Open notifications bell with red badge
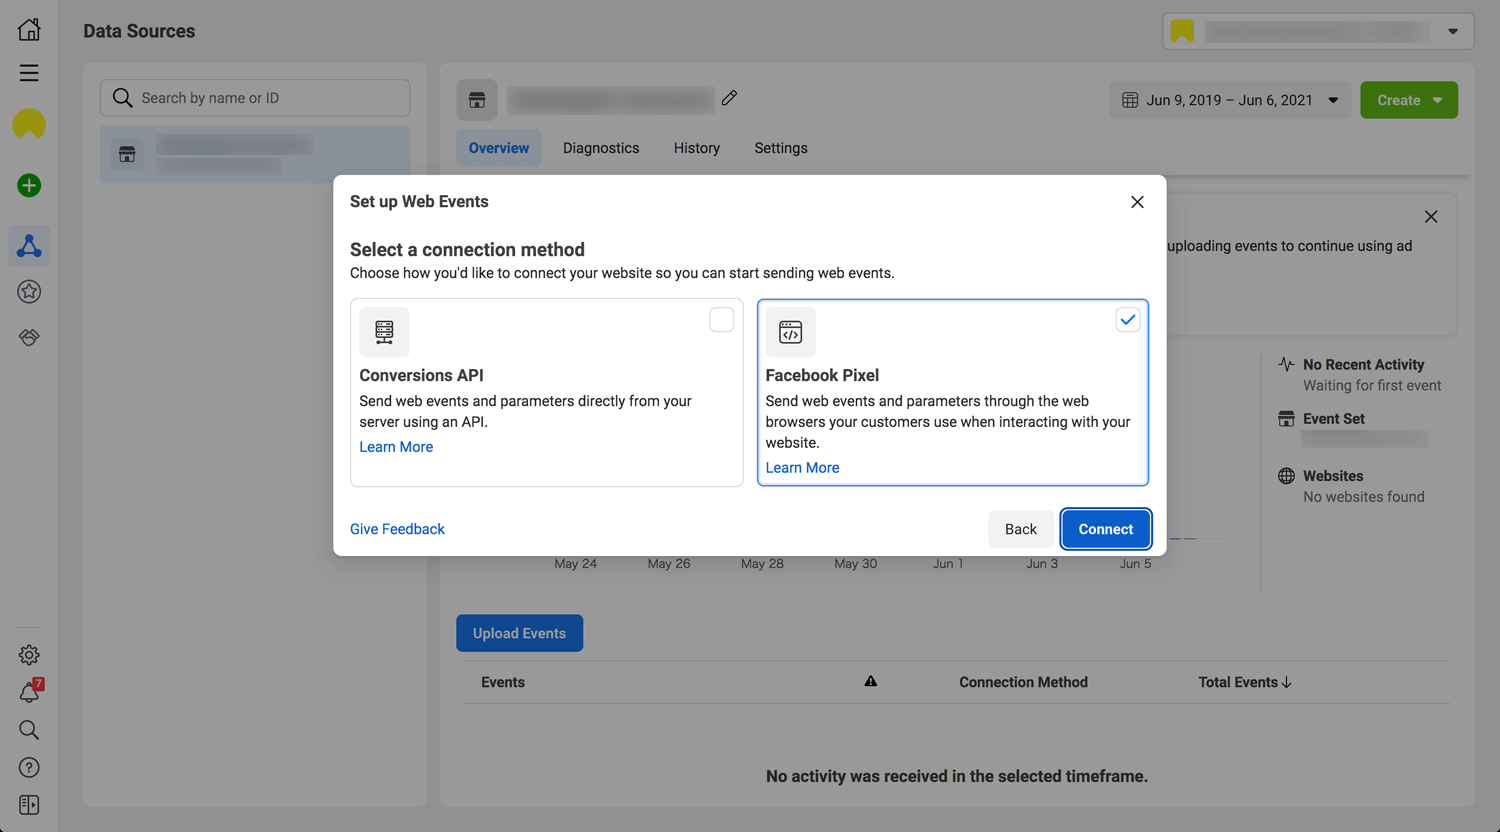Viewport: 1500px width, 832px height. 29,692
